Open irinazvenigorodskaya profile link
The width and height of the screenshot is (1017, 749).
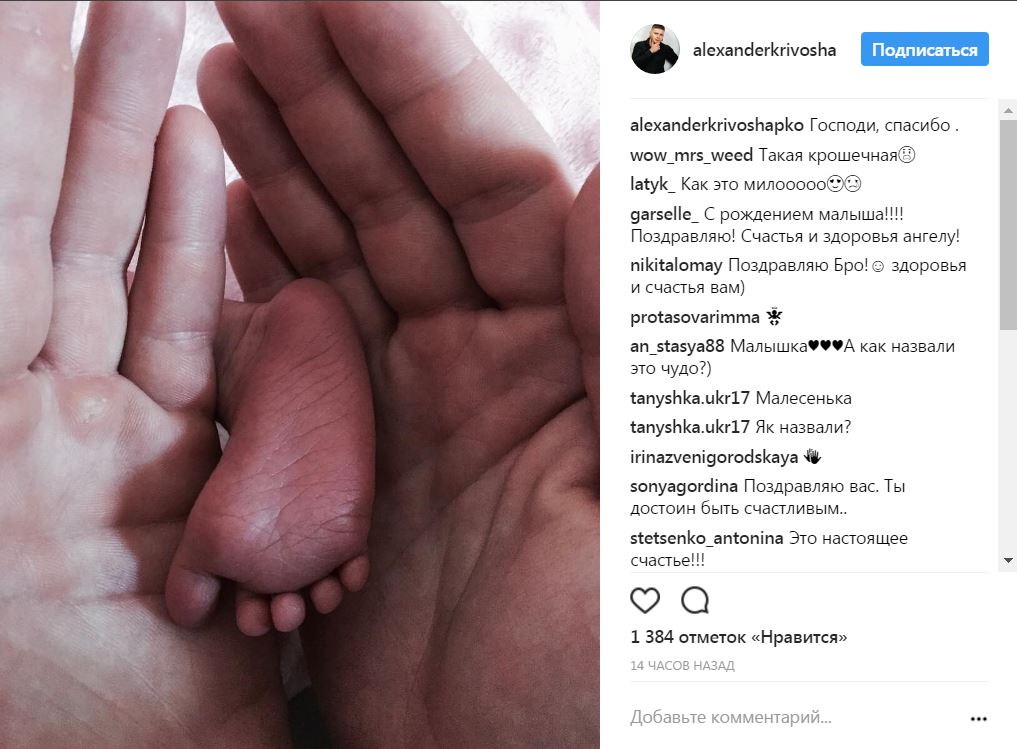tap(714, 457)
